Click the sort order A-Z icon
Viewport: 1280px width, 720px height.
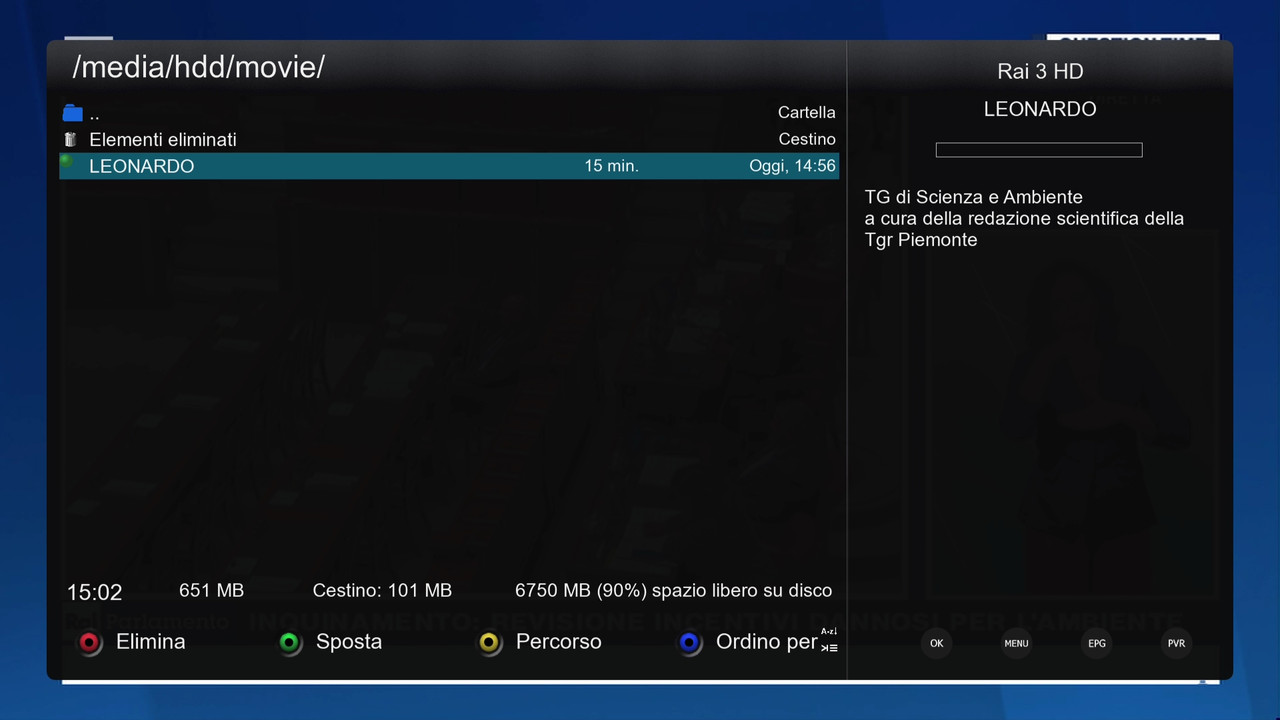[829, 640]
